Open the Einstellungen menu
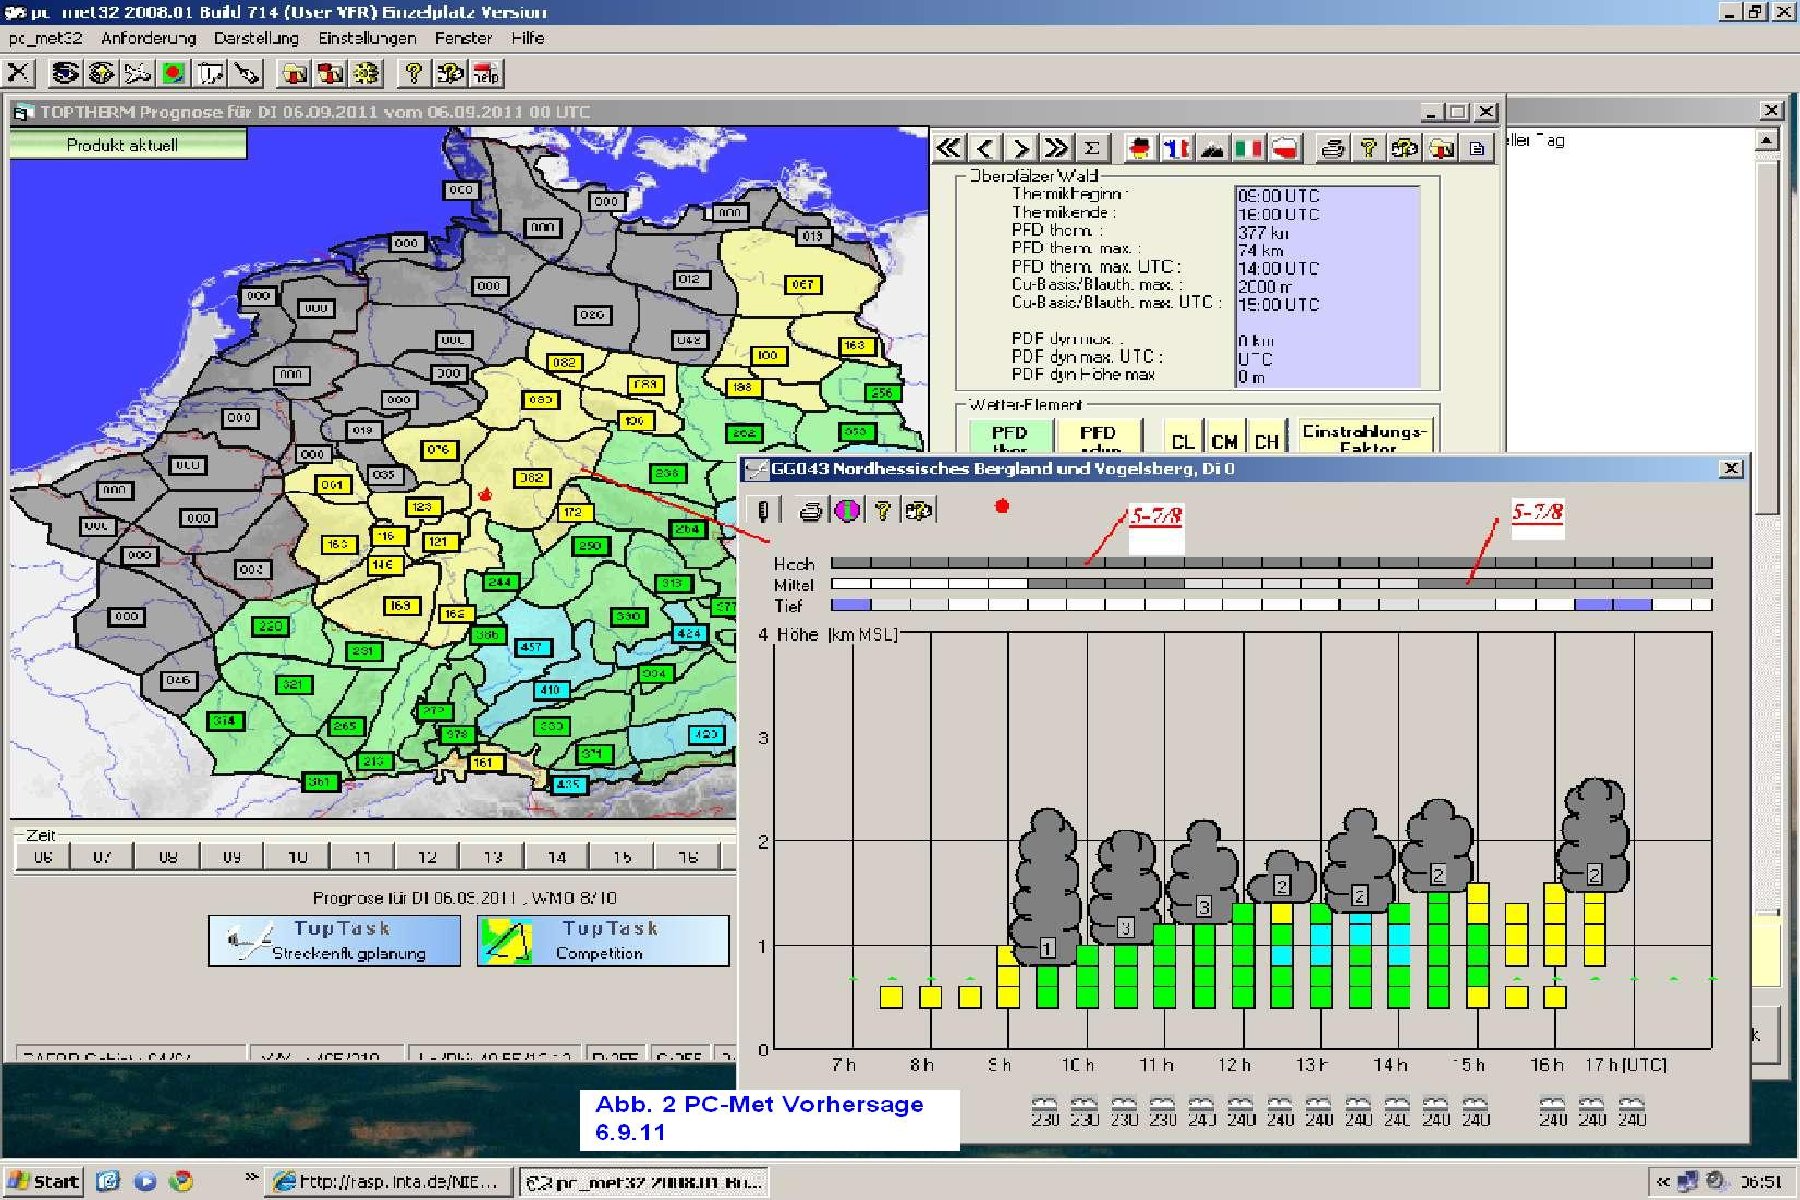 point(366,38)
